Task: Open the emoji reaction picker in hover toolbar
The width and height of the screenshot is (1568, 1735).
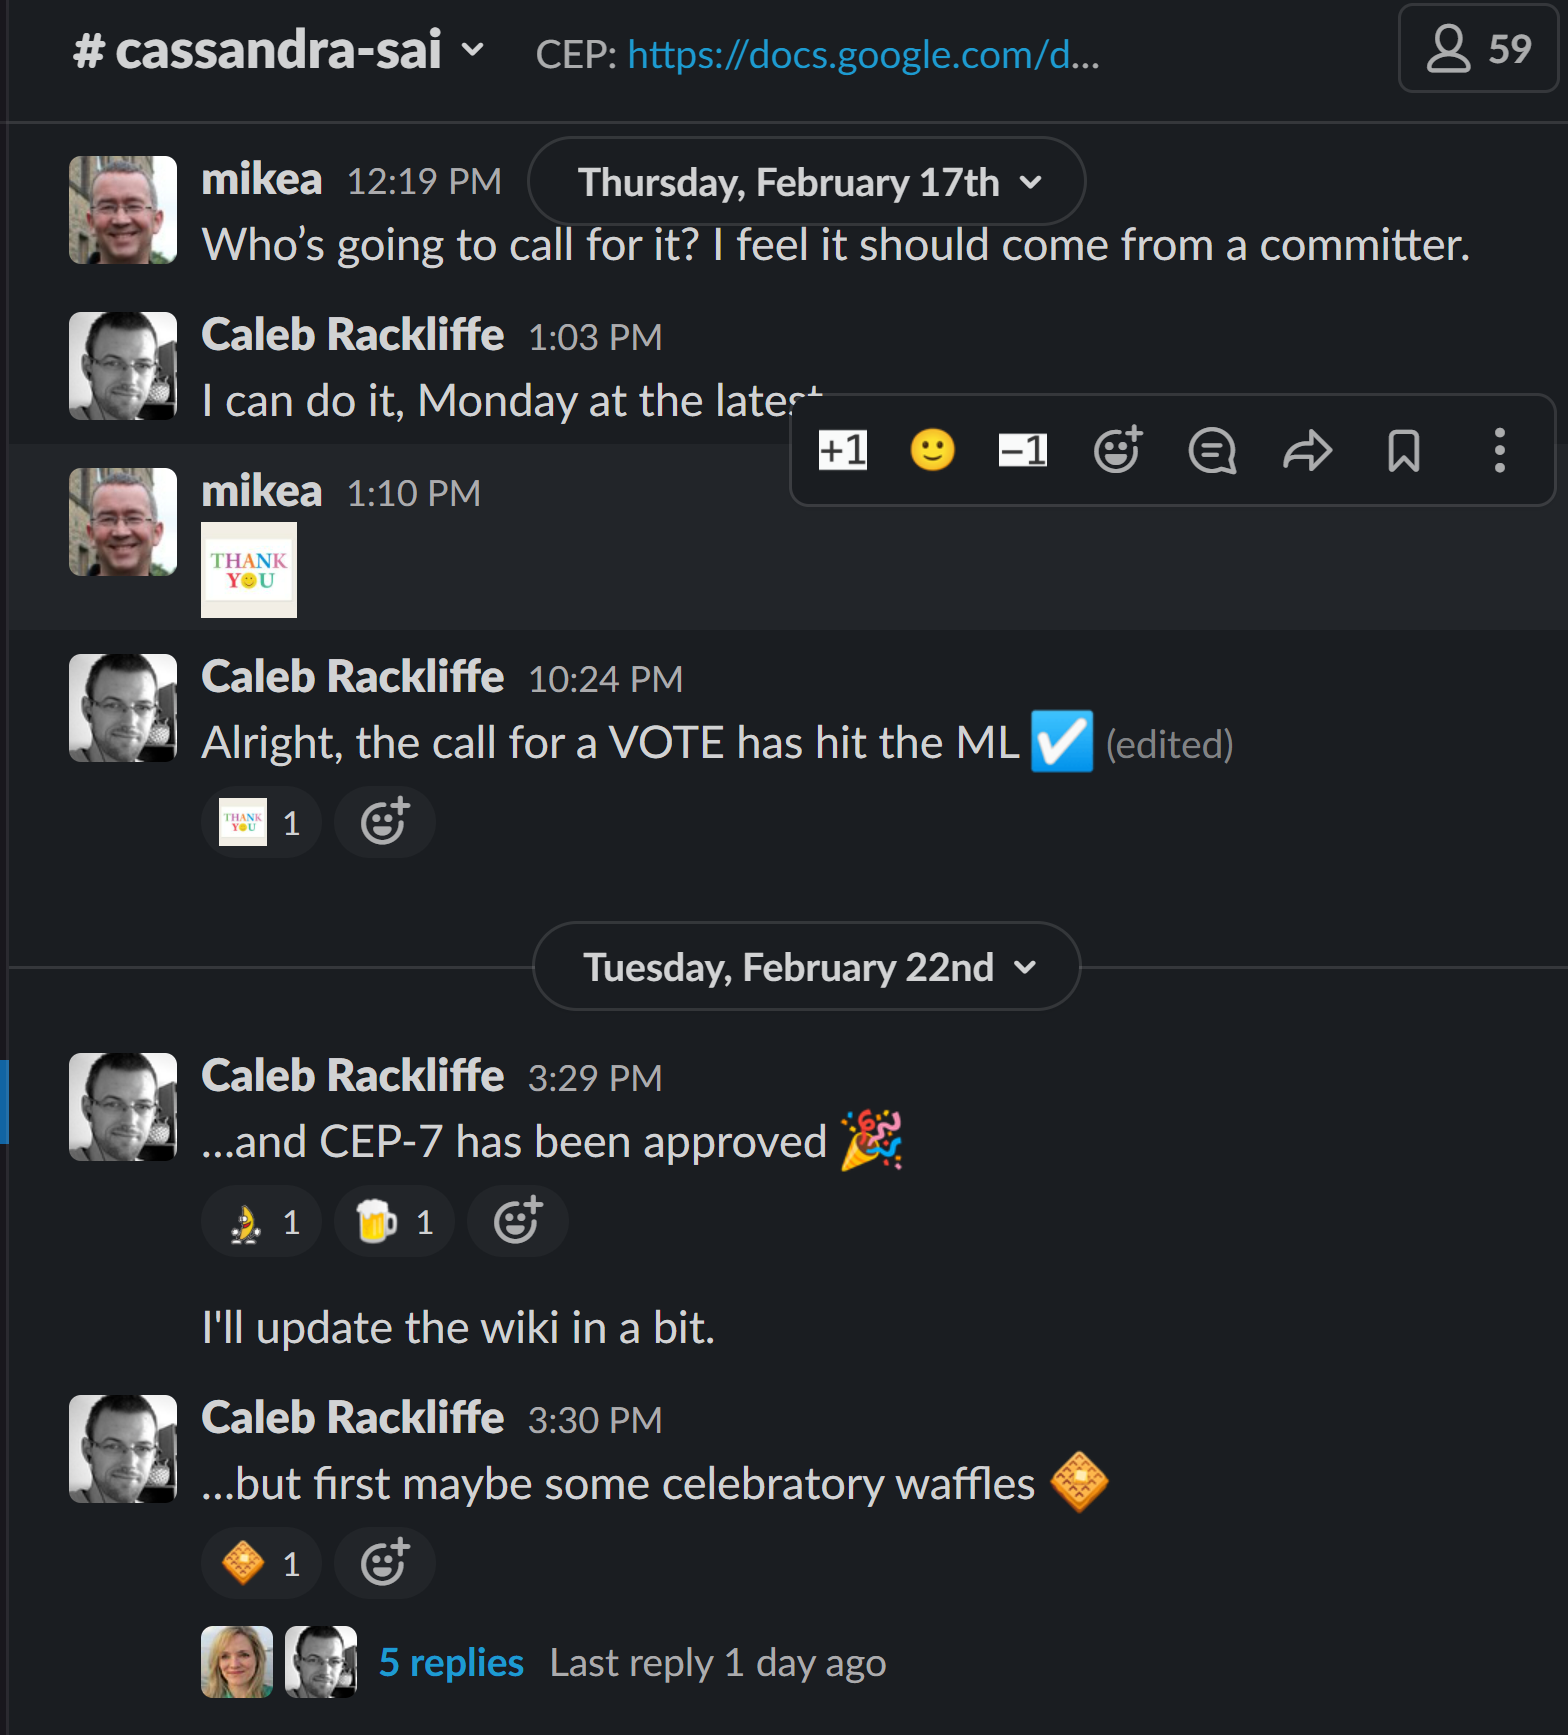Action: [1117, 451]
